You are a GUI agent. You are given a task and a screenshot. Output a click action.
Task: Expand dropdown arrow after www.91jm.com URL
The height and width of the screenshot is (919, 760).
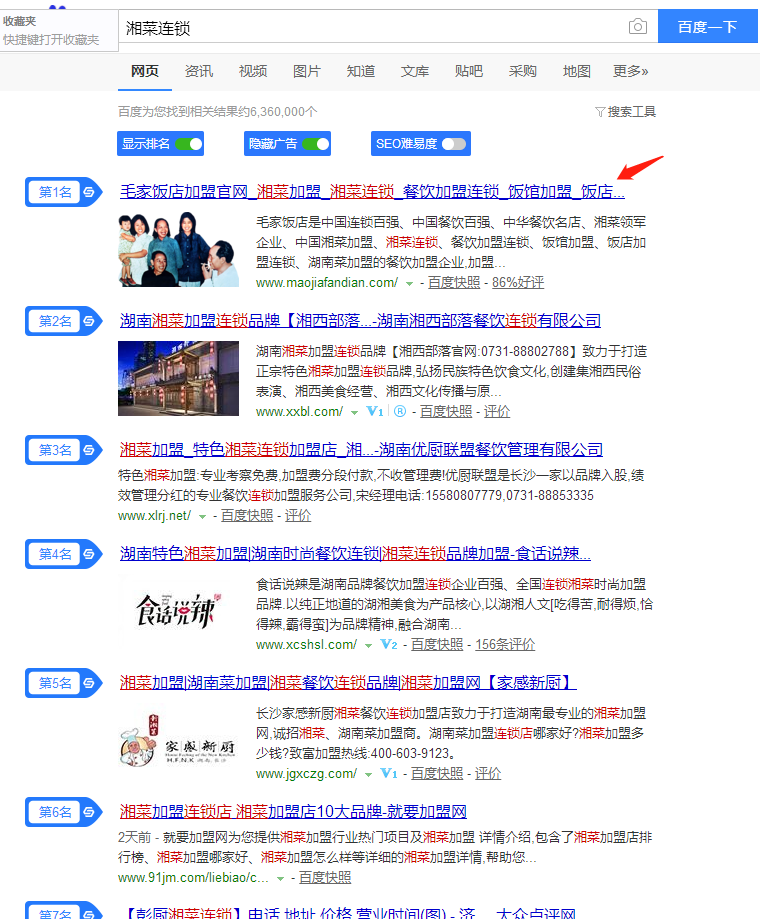coord(280,879)
